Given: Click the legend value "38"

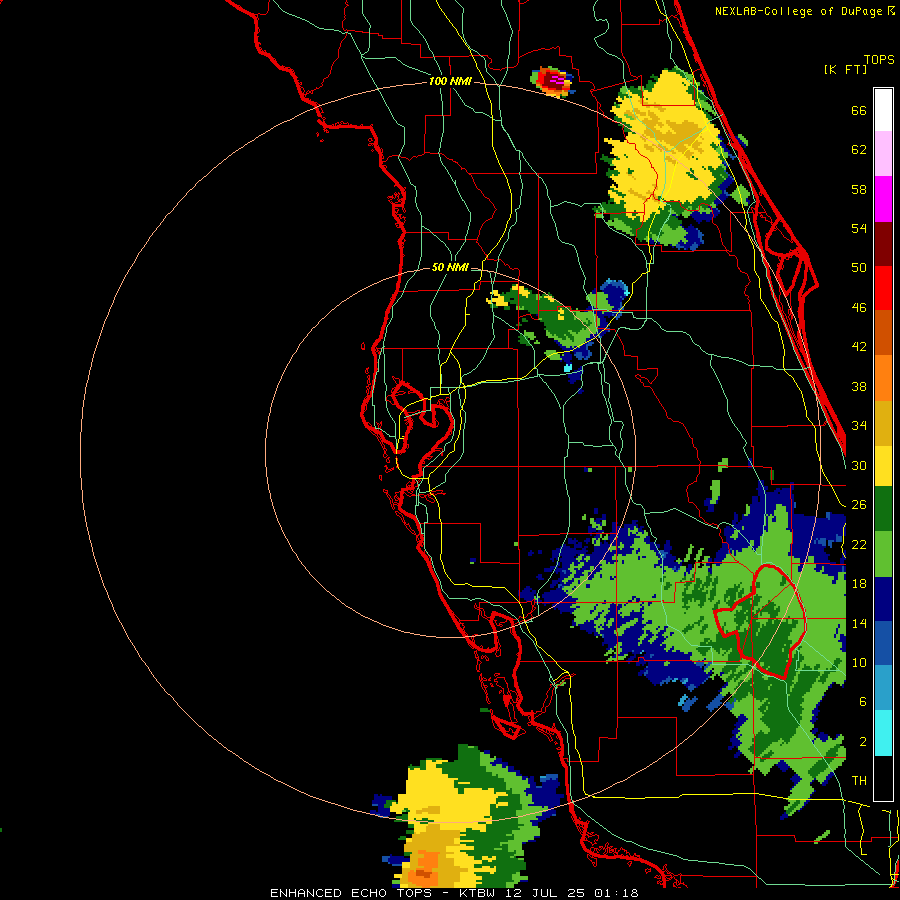Looking at the screenshot, I should (x=859, y=386).
